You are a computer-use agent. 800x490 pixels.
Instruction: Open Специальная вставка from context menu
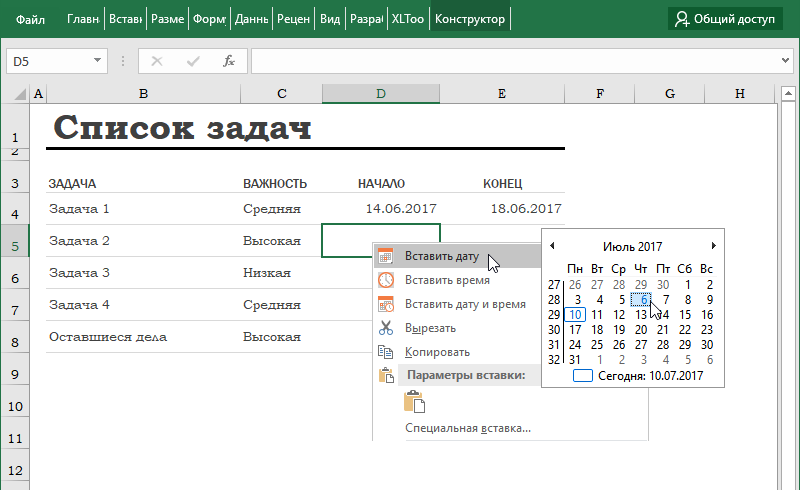pos(467,428)
